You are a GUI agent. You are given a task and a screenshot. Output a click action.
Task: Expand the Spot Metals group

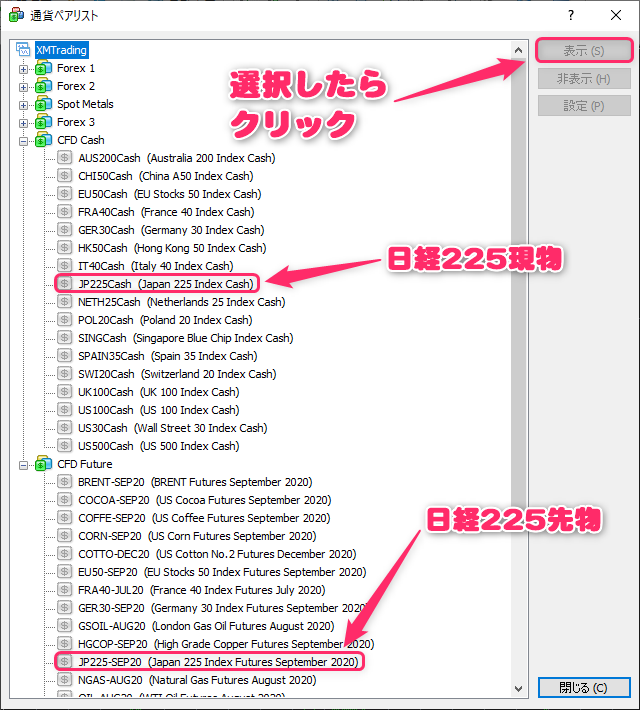click(x=24, y=106)
